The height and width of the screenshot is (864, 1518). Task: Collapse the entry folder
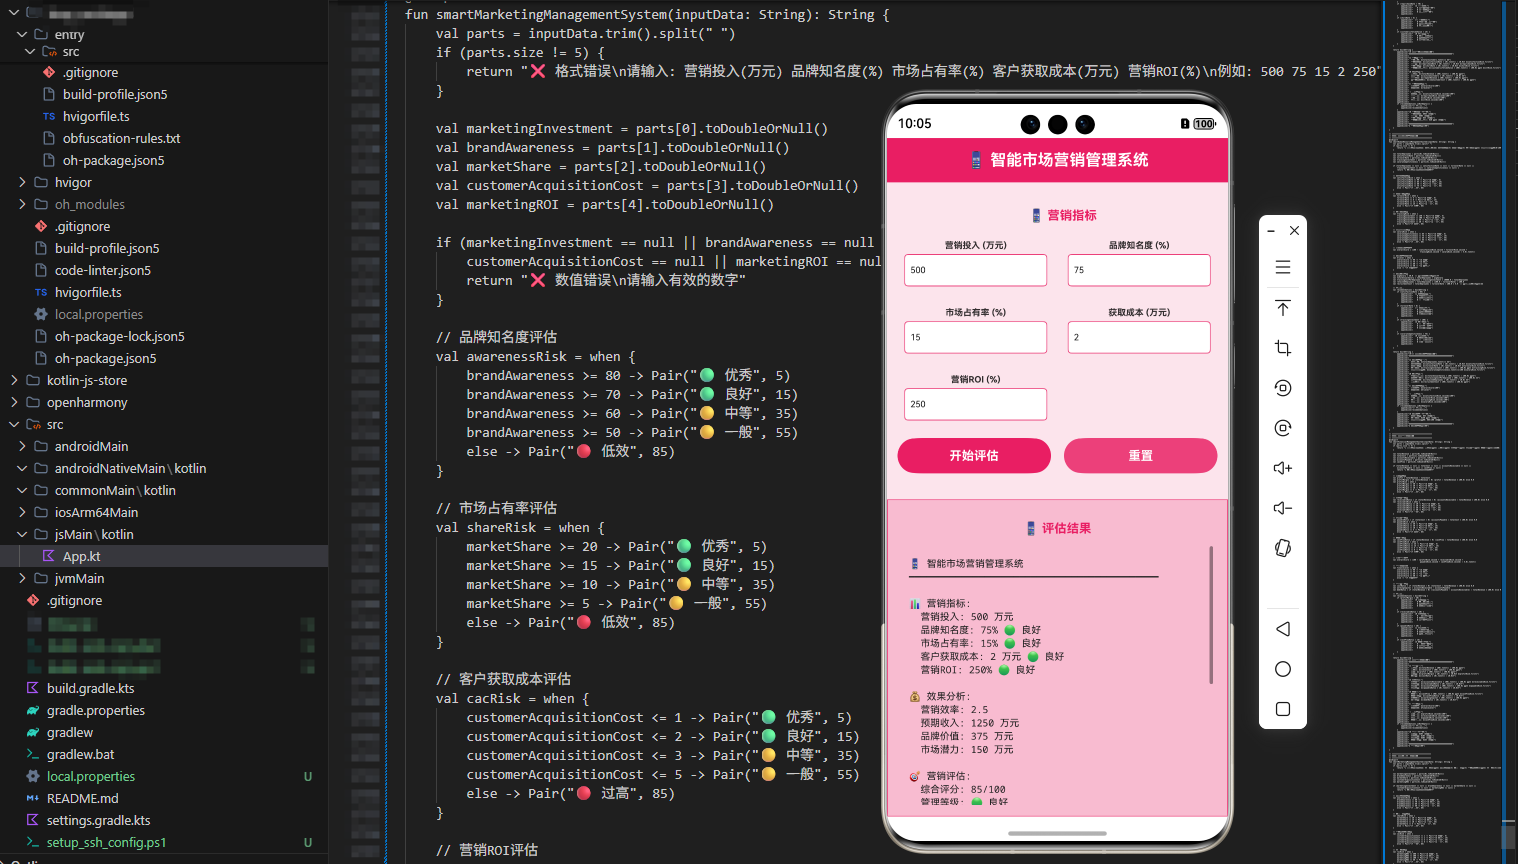point(22,34)
